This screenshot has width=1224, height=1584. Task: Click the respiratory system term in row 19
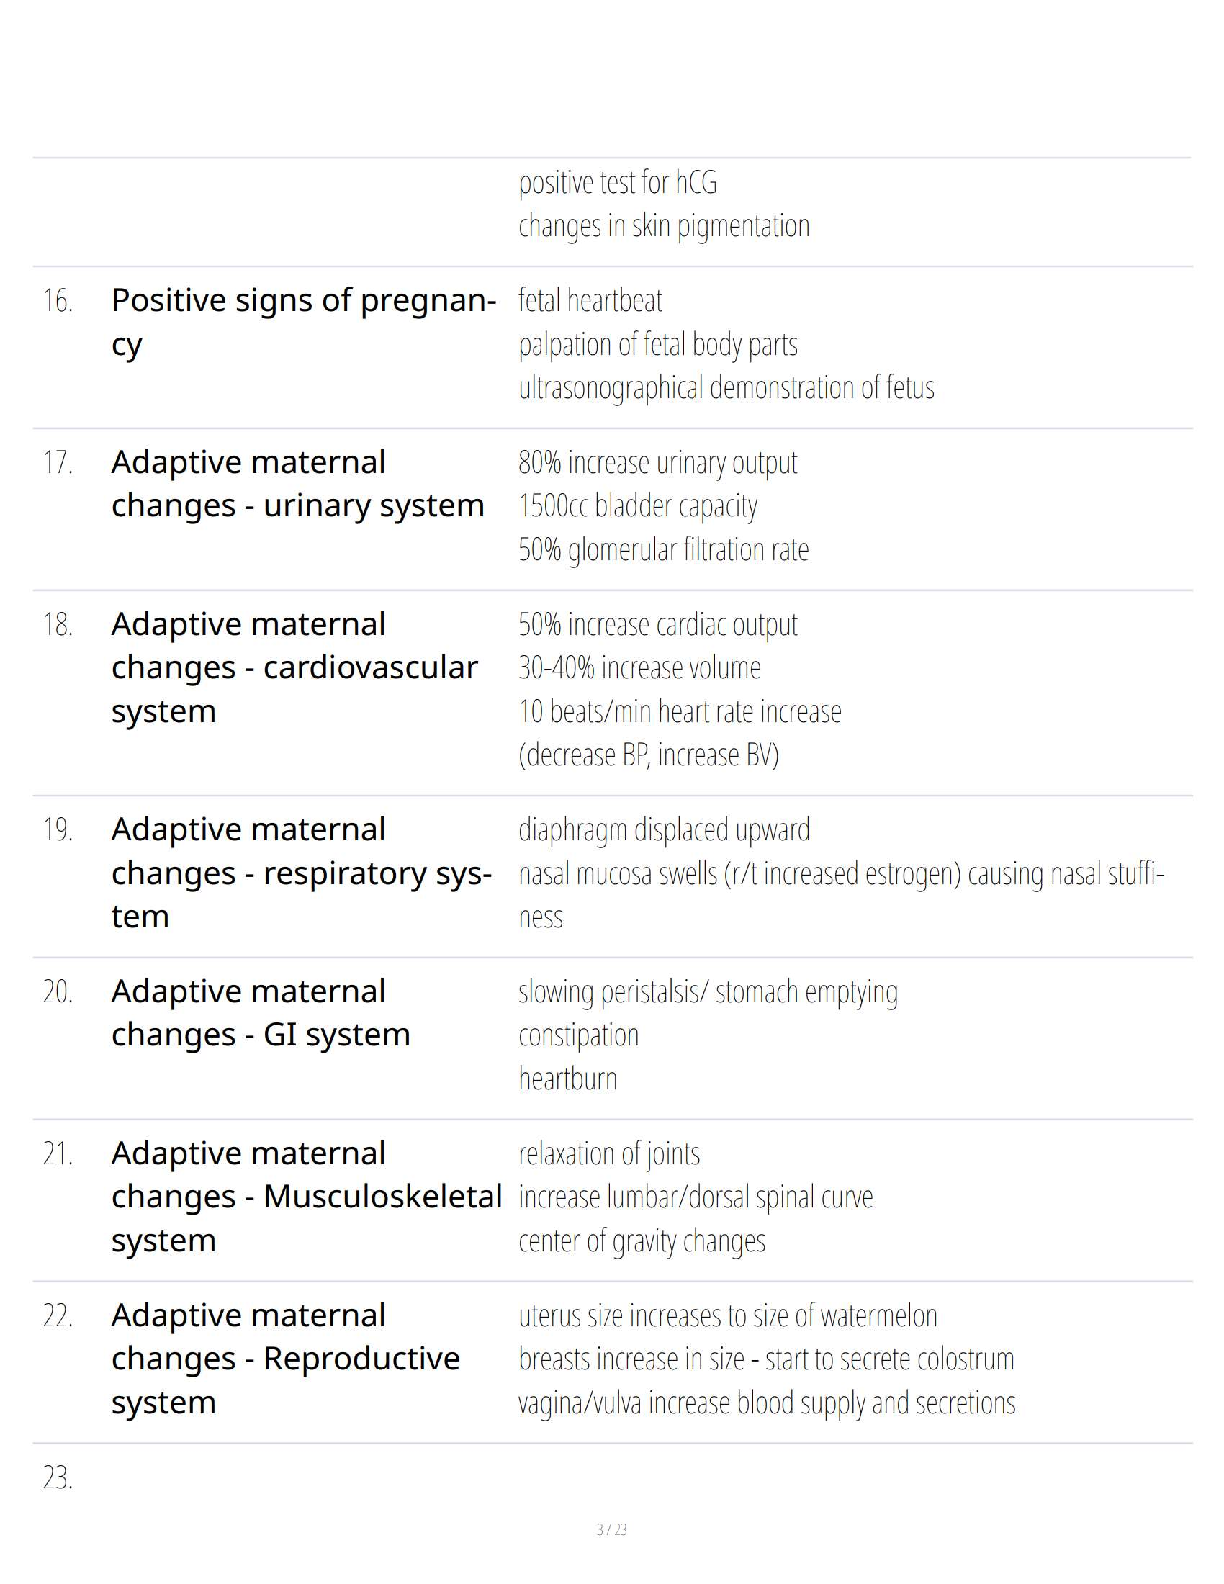click(x=301, y=872)
